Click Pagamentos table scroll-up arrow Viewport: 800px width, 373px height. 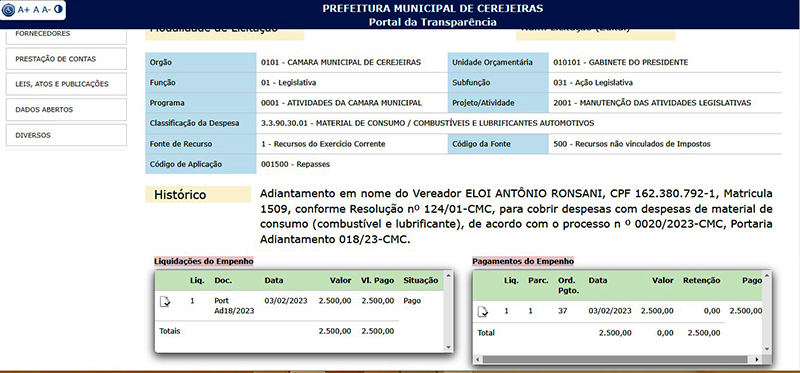[767, 276]
